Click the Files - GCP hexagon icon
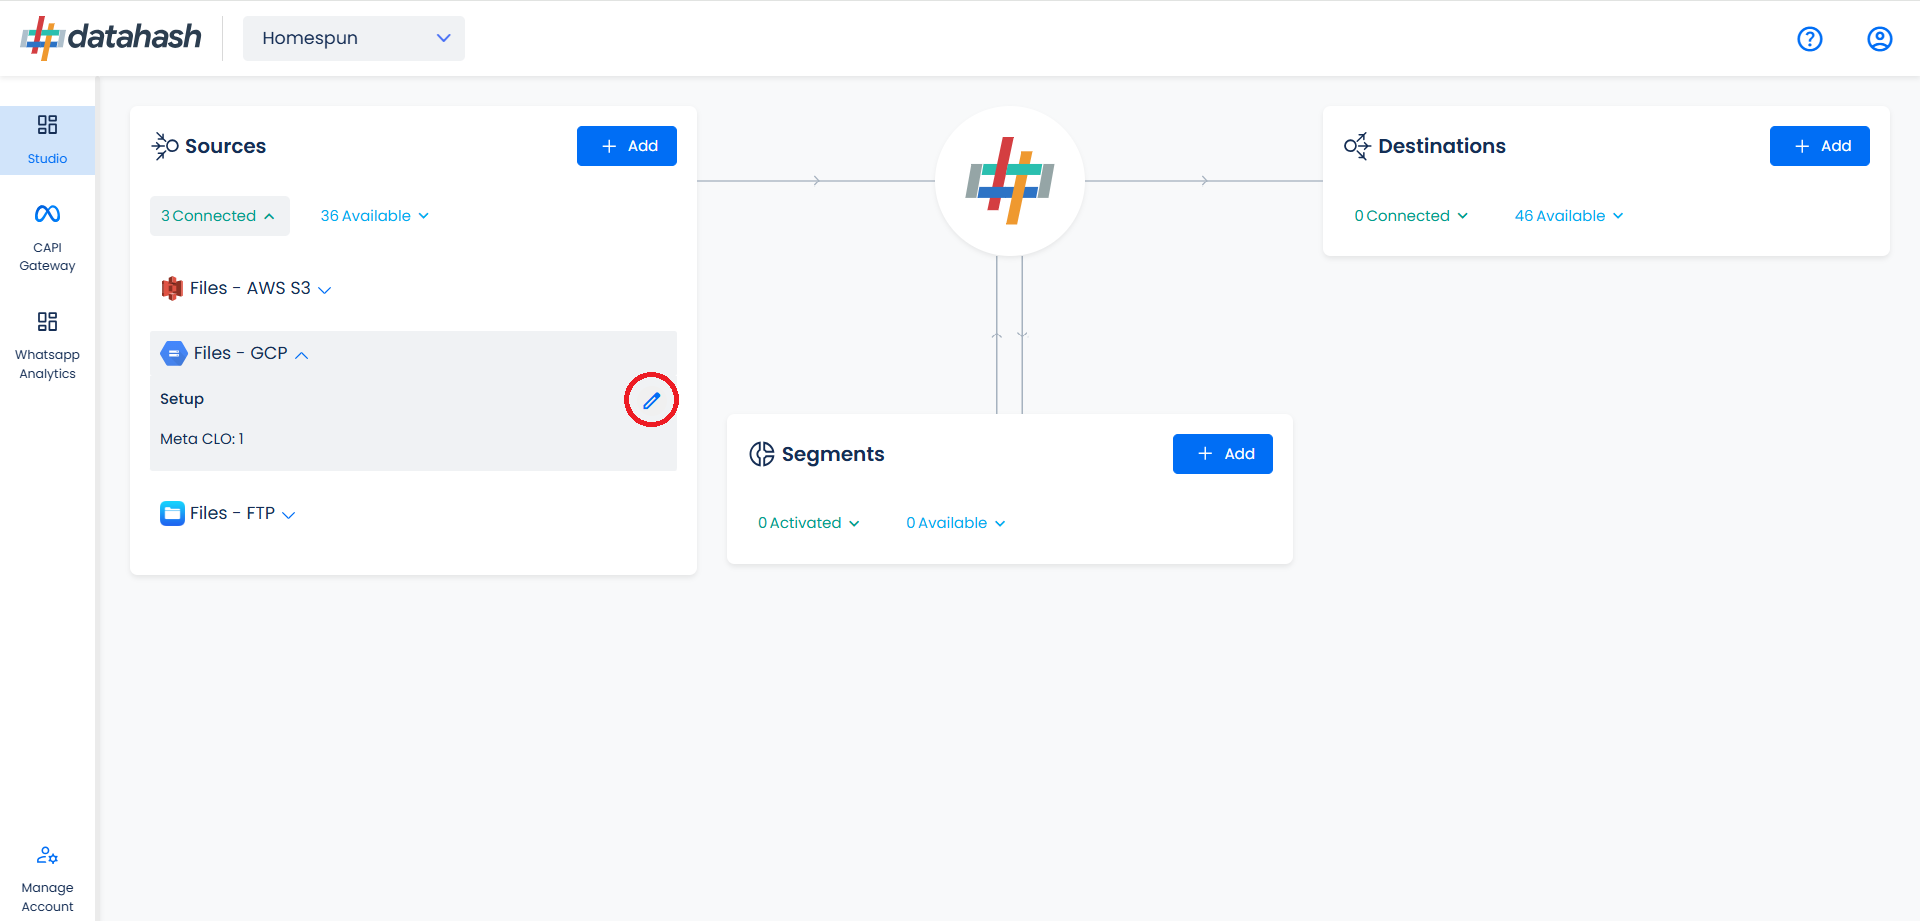 pyautogui.click(x=174, y=353)
